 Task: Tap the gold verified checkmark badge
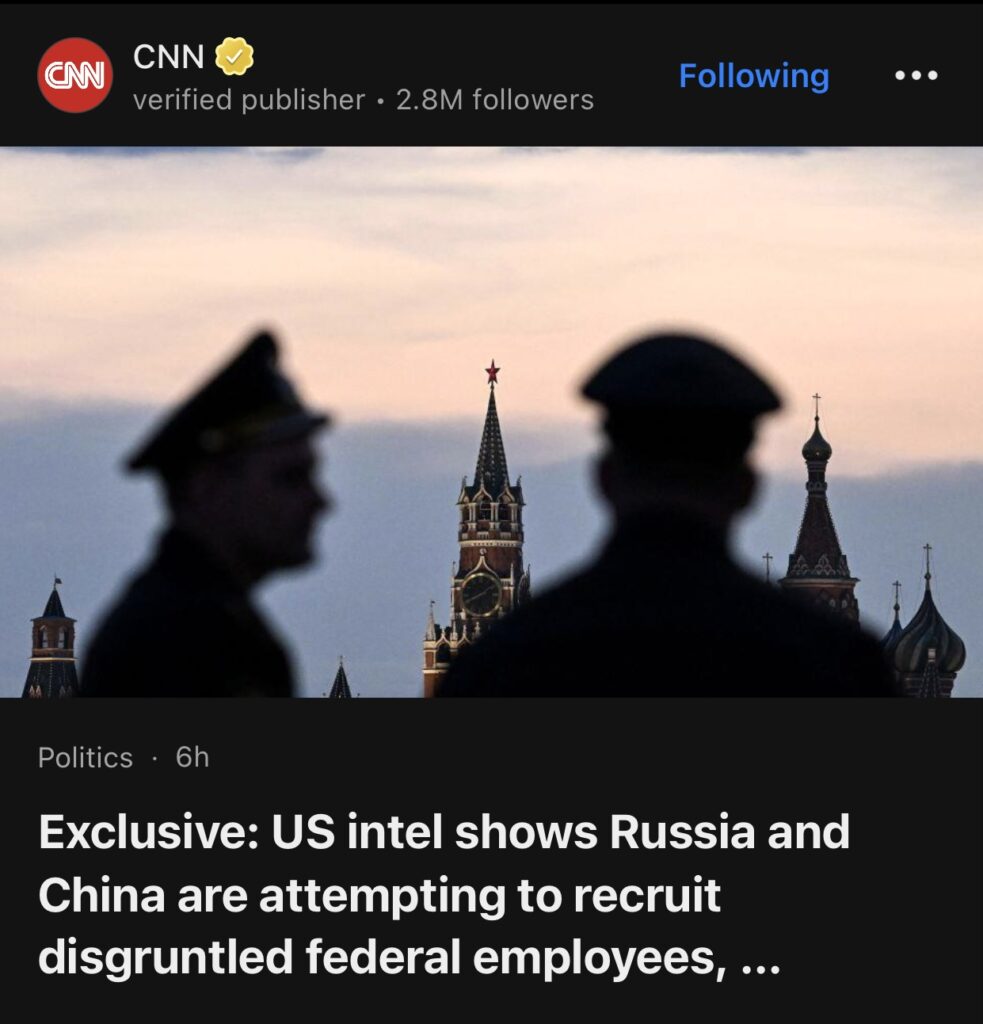coord(234,56)
